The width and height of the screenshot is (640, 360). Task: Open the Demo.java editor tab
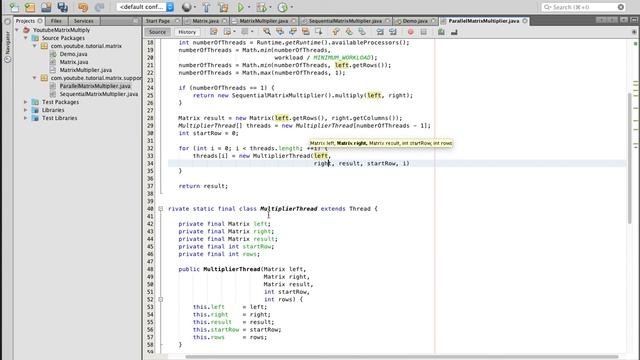point(415,21)
